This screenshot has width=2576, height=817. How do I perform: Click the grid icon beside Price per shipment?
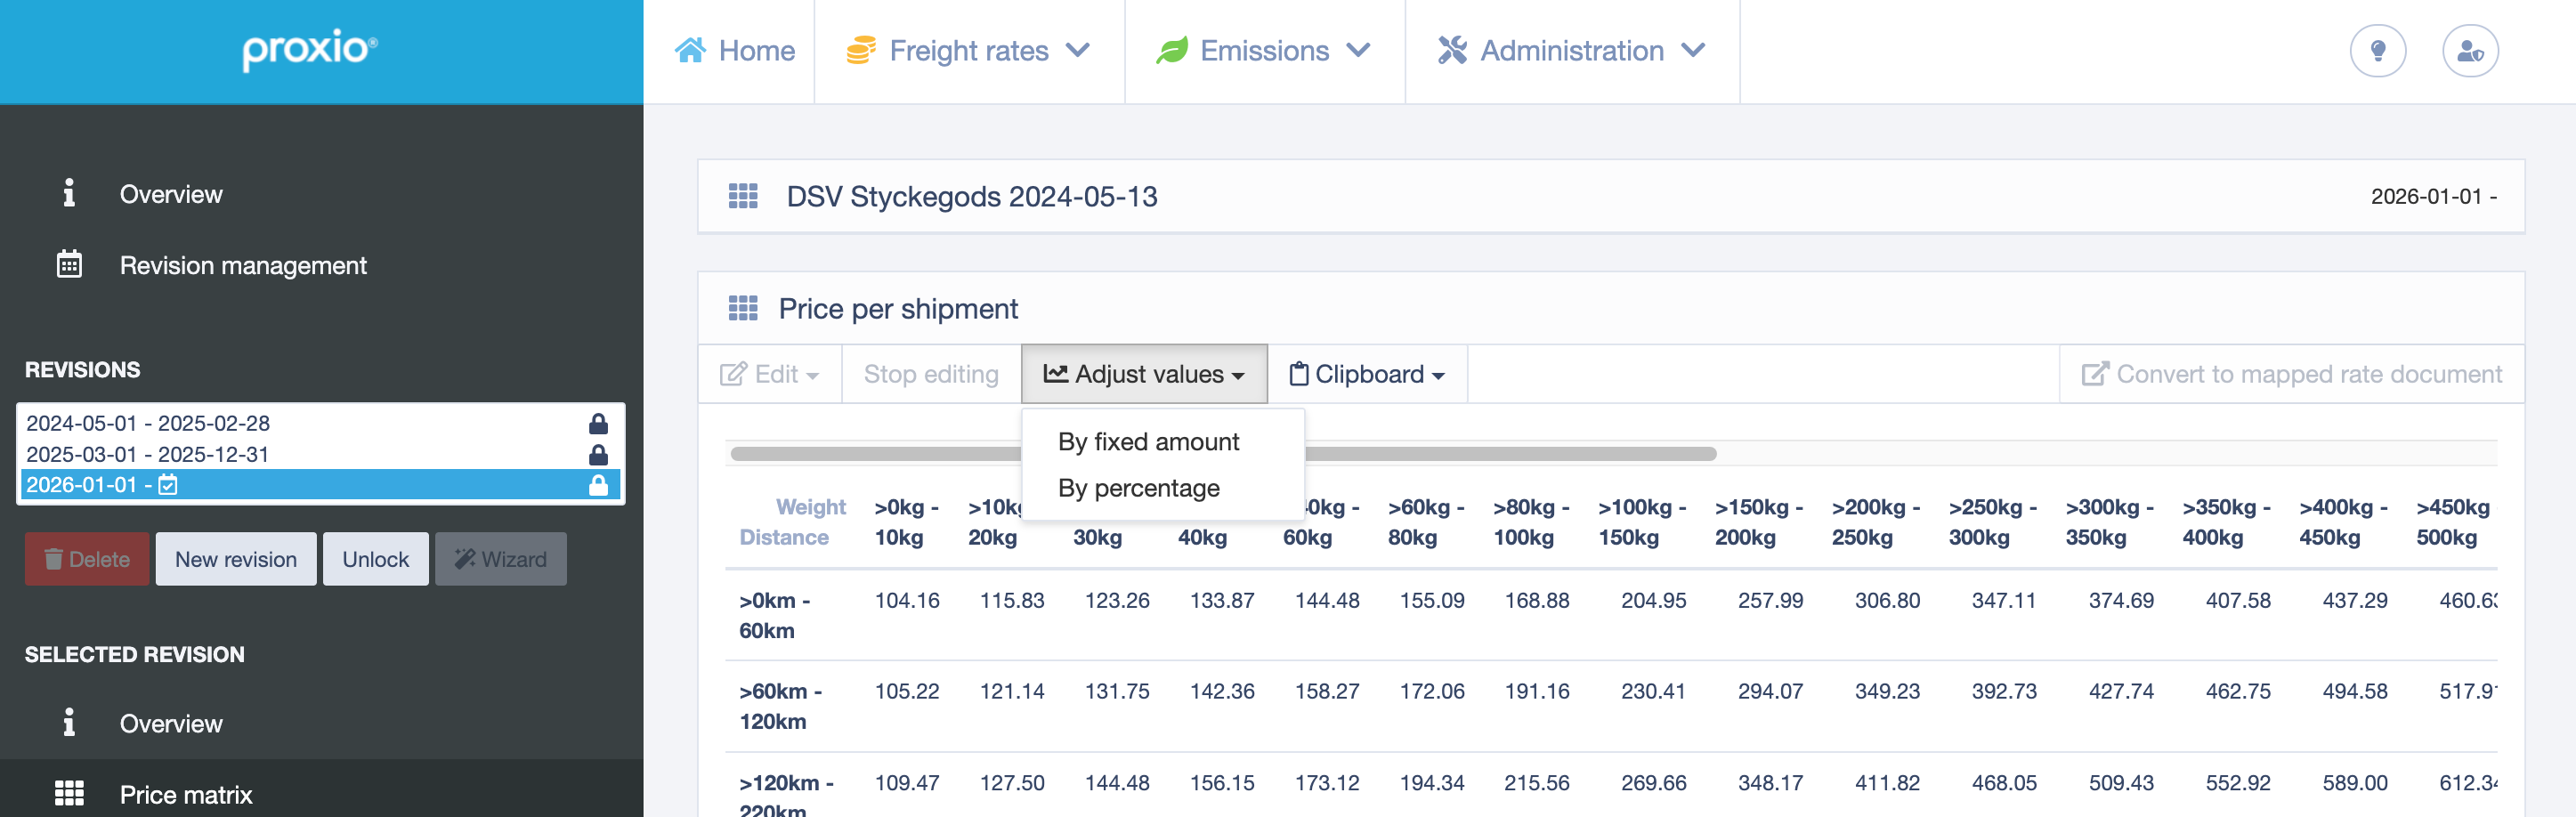pyautogui.click(x=743, y=308)
